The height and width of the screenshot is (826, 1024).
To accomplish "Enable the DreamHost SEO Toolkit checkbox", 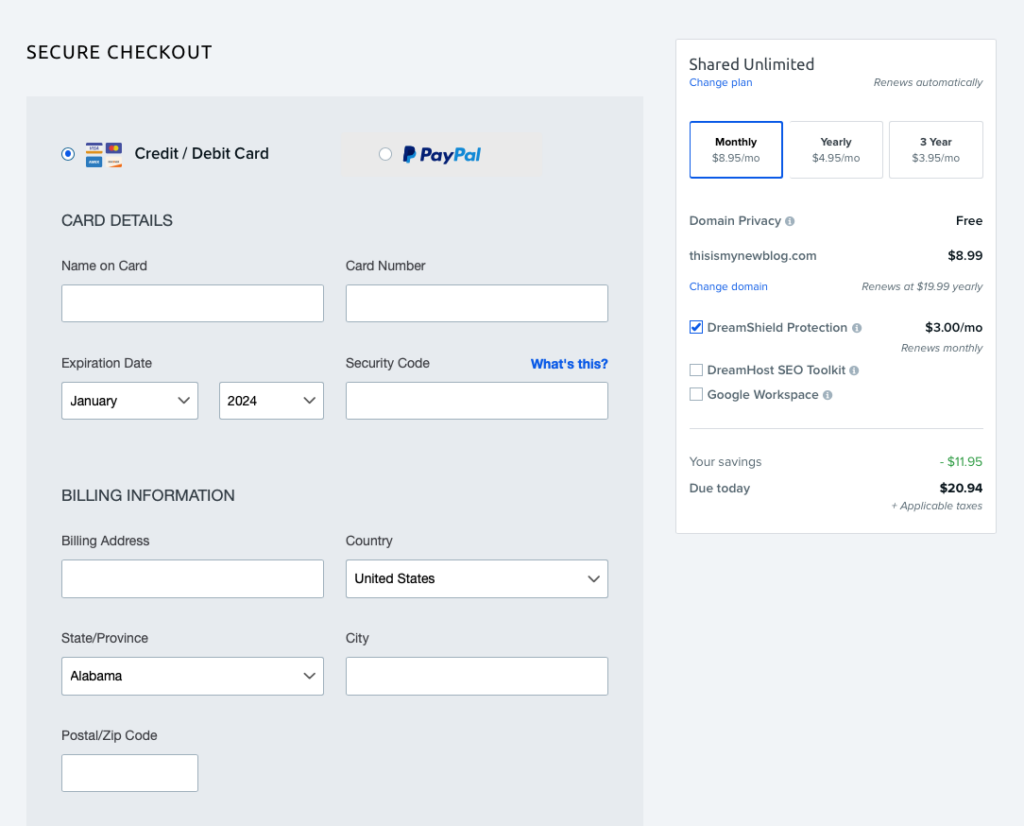I will click(696, 370).
